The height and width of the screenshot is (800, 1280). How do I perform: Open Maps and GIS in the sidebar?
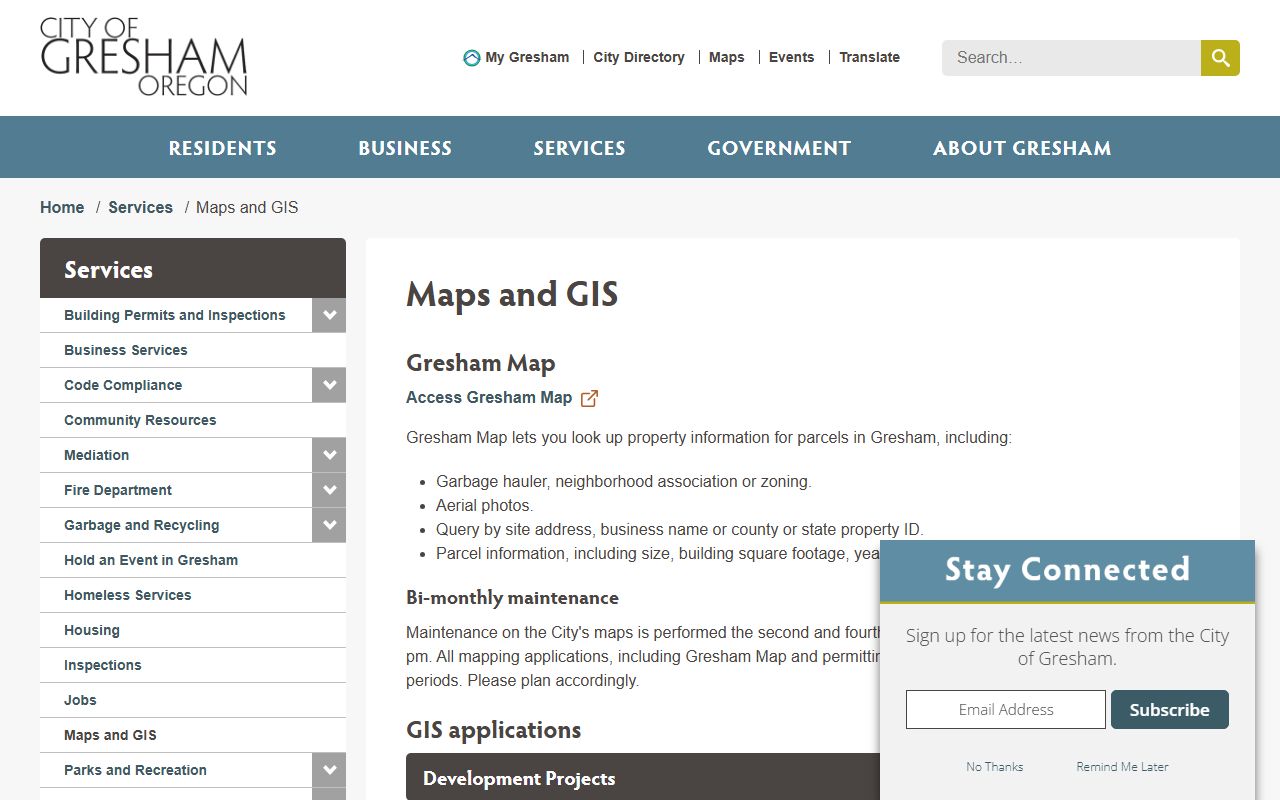tap(110, 735)
